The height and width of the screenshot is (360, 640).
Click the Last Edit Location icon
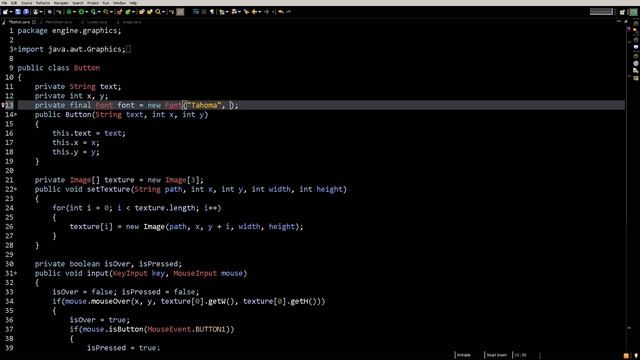click(x=246, y=12)
